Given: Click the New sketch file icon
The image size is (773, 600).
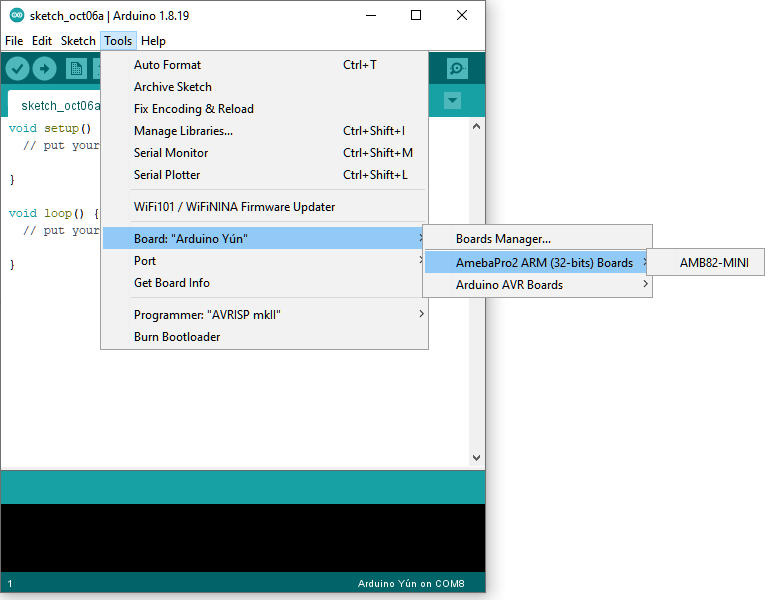Looking at the screenshot, I should tap(76, 68).
